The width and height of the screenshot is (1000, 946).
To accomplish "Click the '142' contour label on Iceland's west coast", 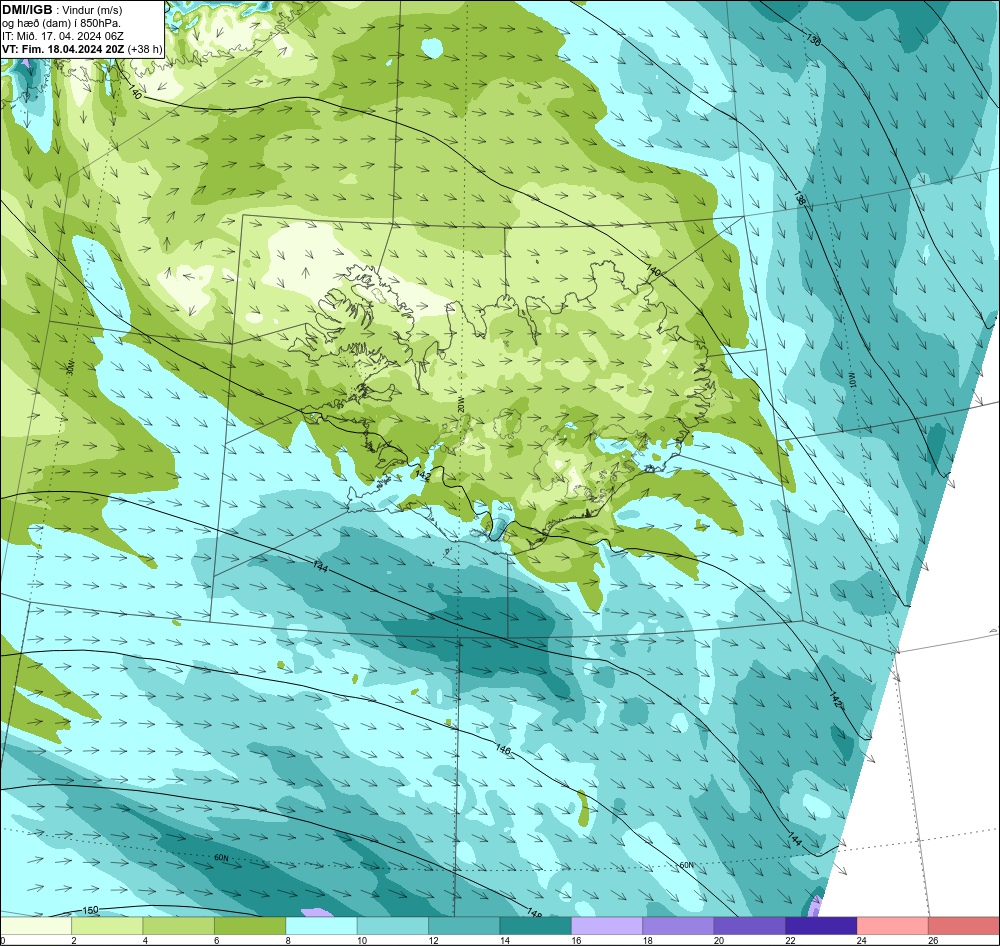I will [423, 475].
